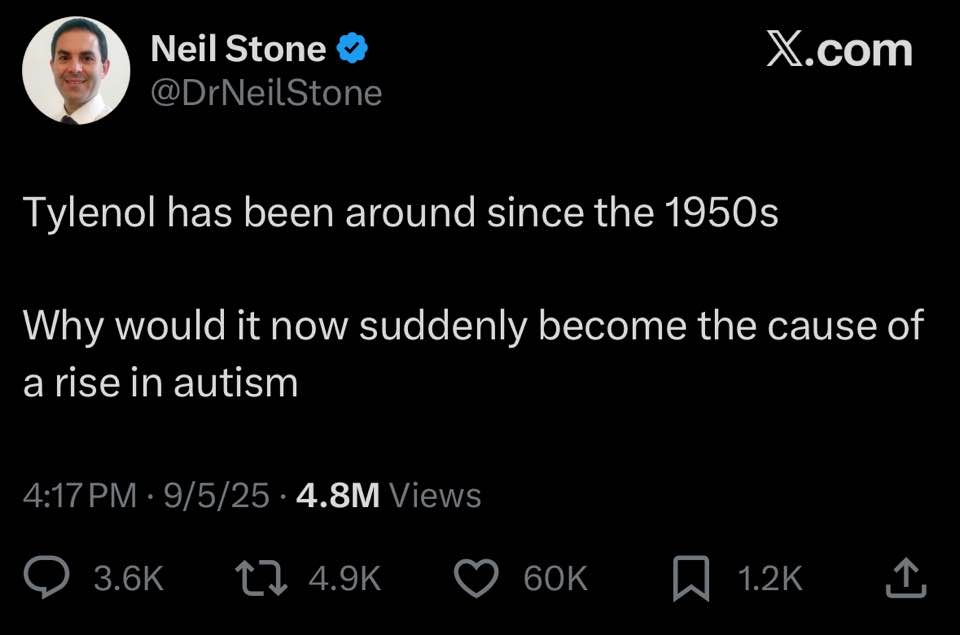Like the post with the heart icon
Screen dimensions: 960x635
coord(476,576)
